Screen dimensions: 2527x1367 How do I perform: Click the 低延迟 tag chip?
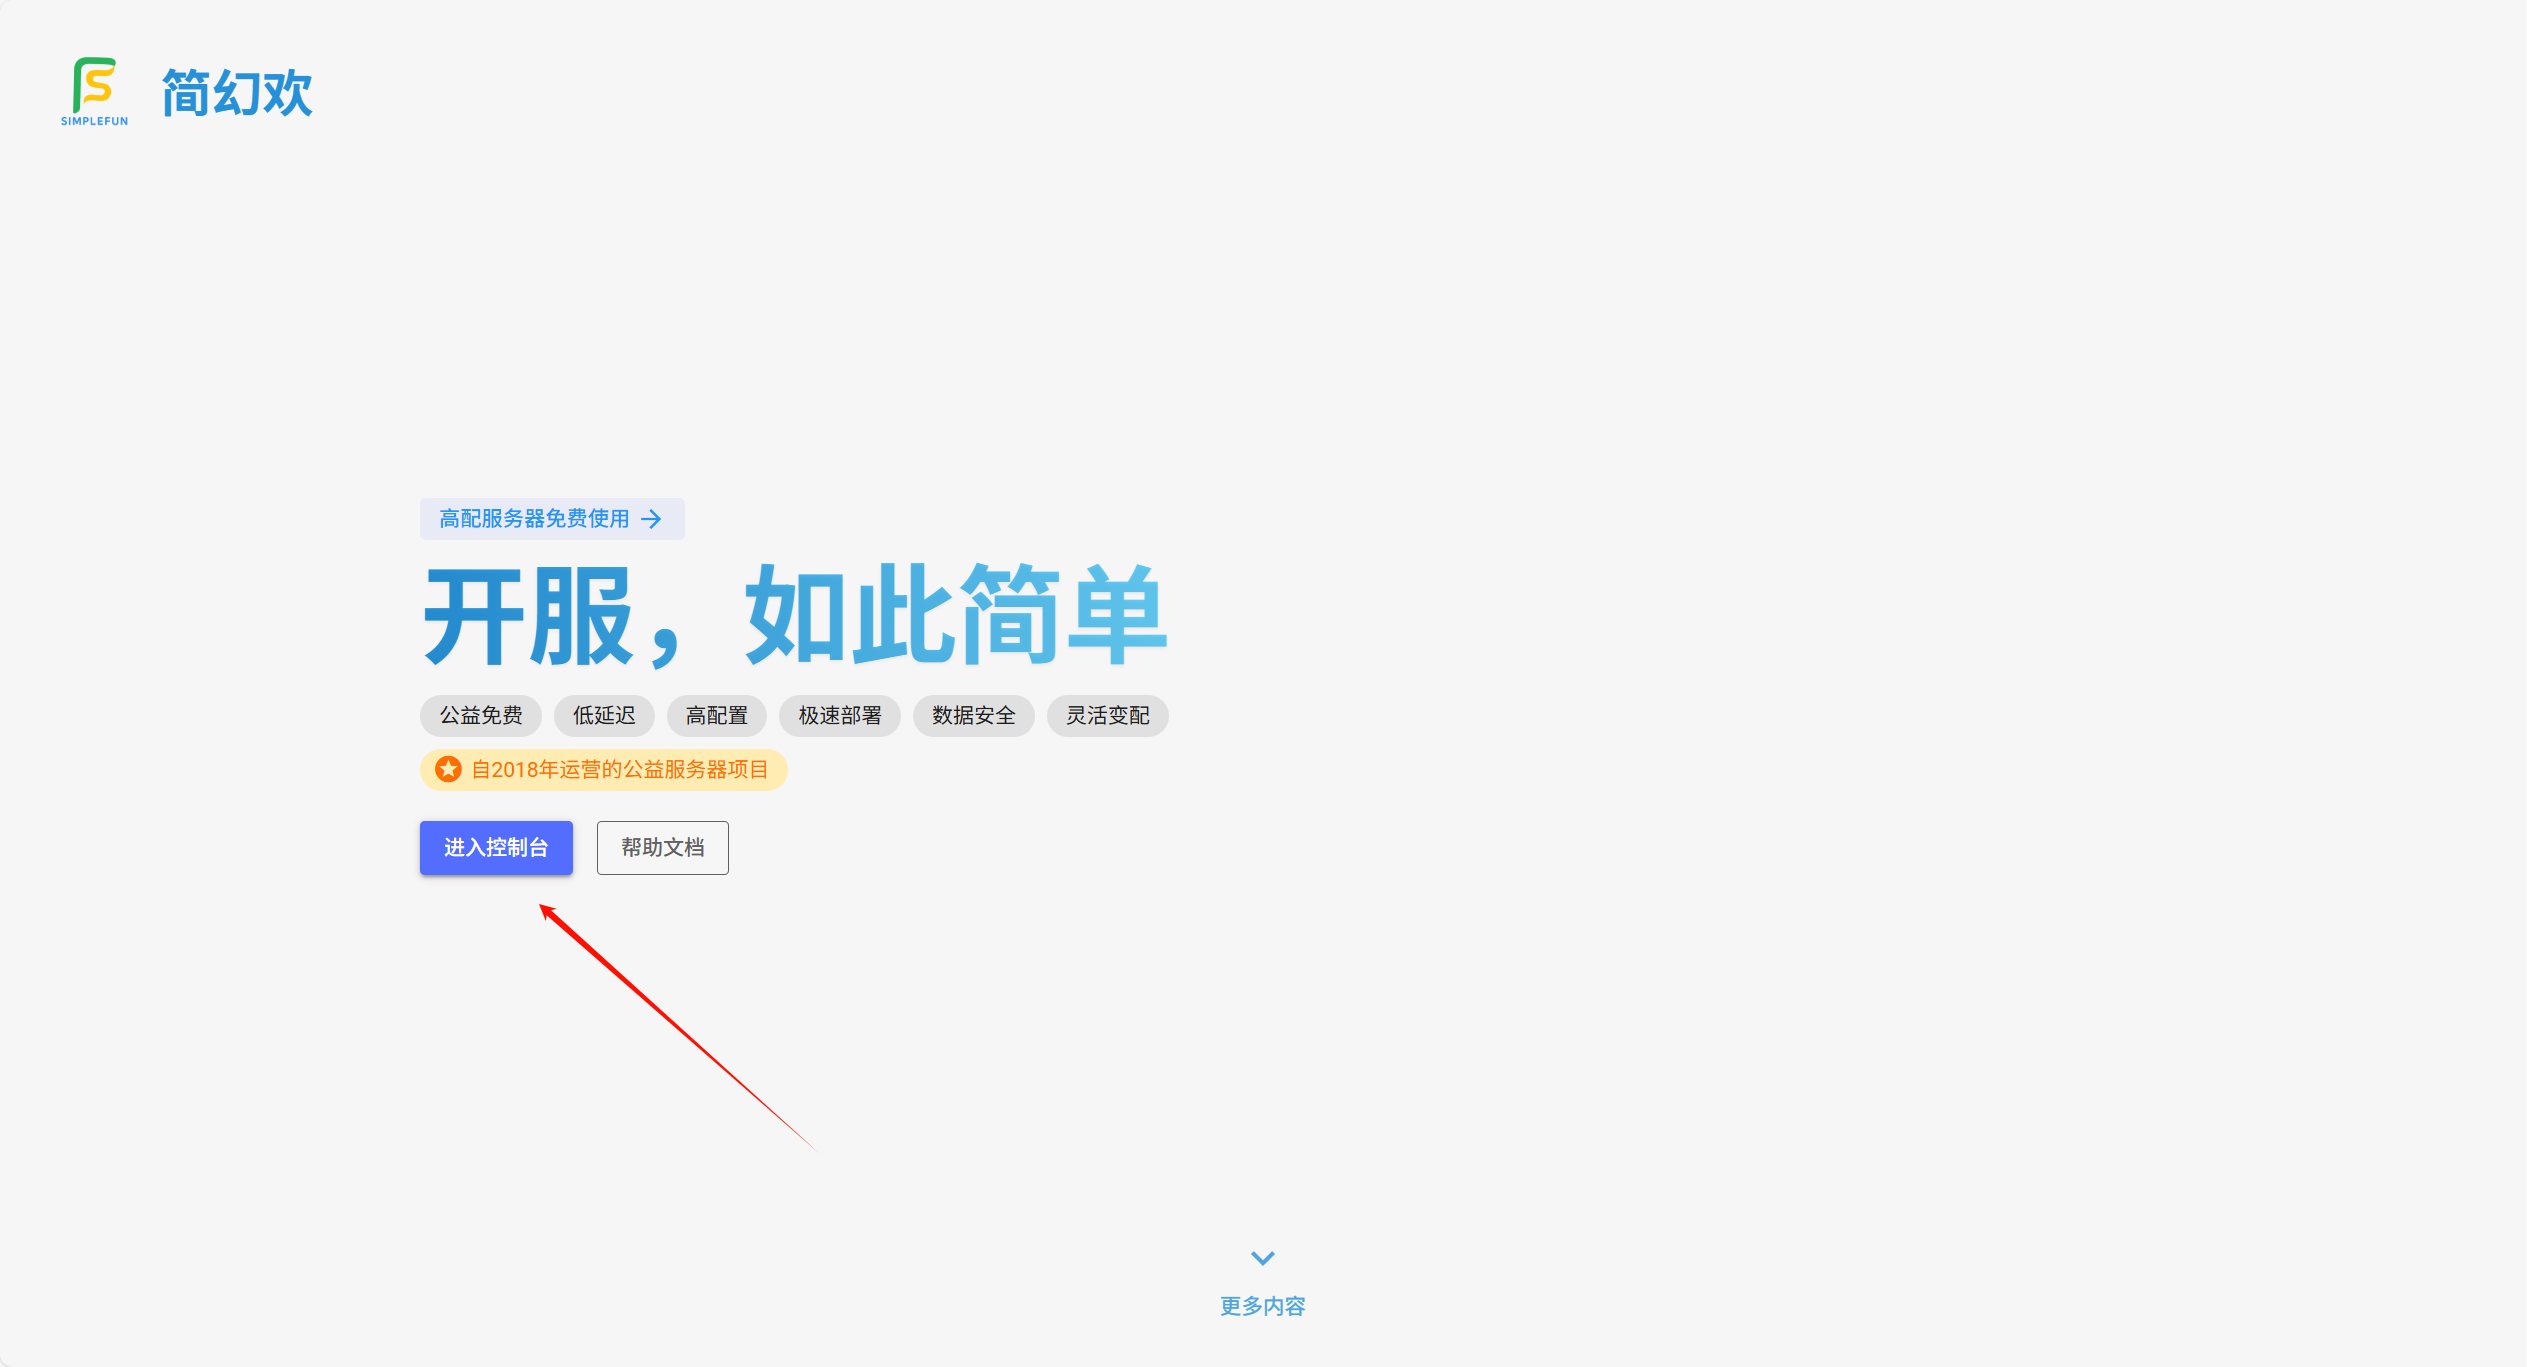tap(604, 715)
